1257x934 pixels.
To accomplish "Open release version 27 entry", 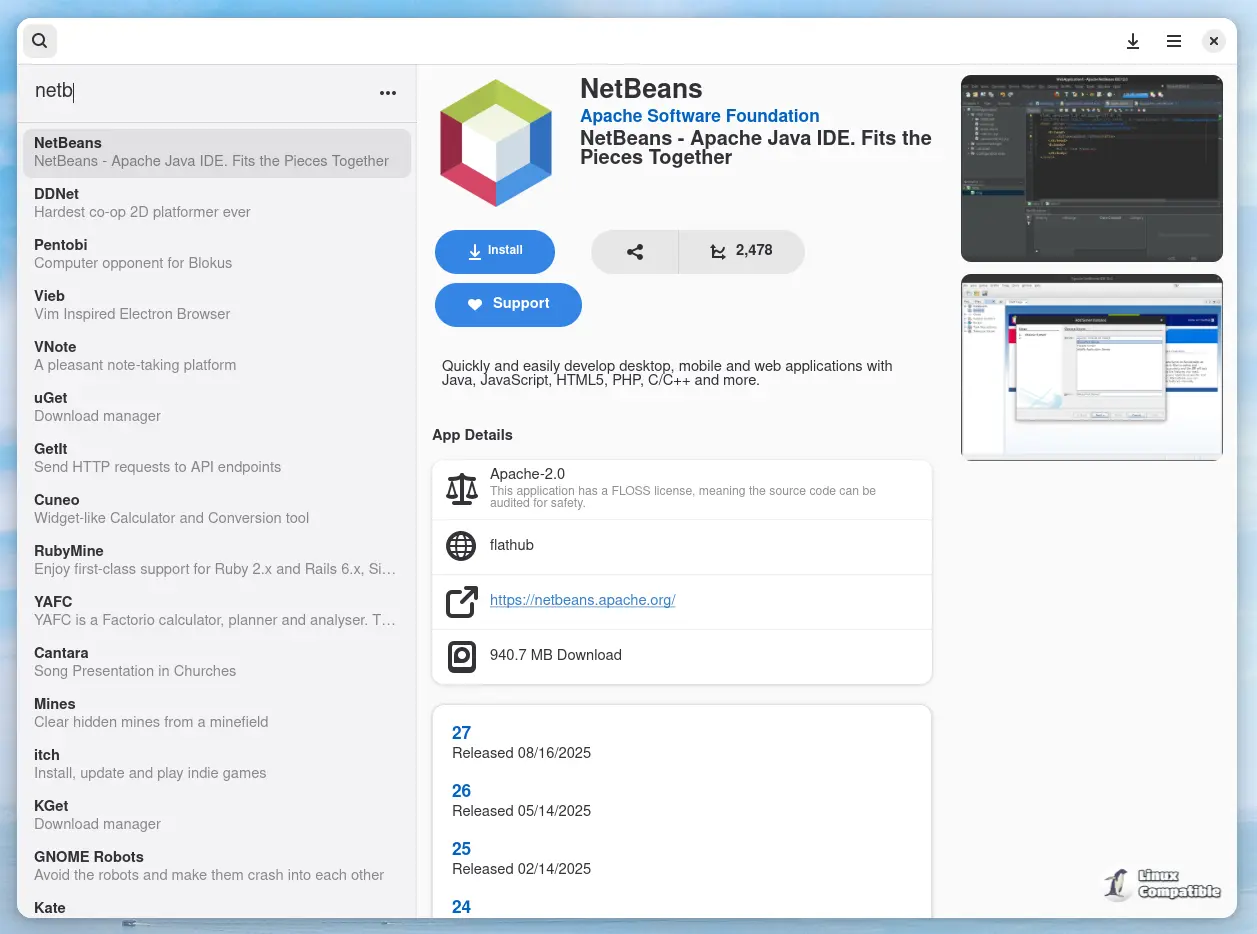I will (x=461, y=733).
